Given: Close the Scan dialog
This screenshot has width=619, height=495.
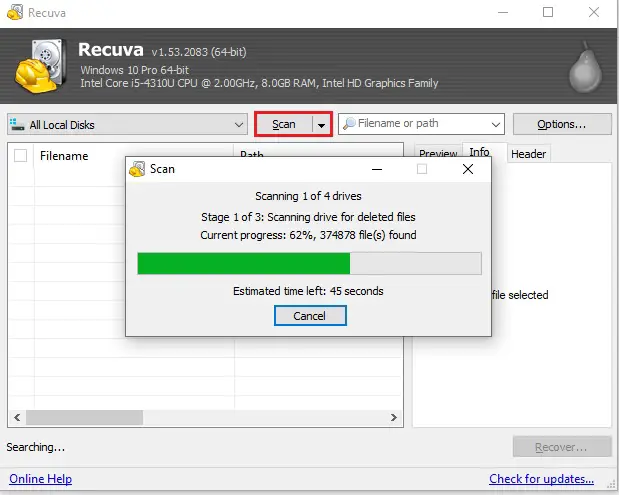Looking at the screenshot, I should [468, 169].
